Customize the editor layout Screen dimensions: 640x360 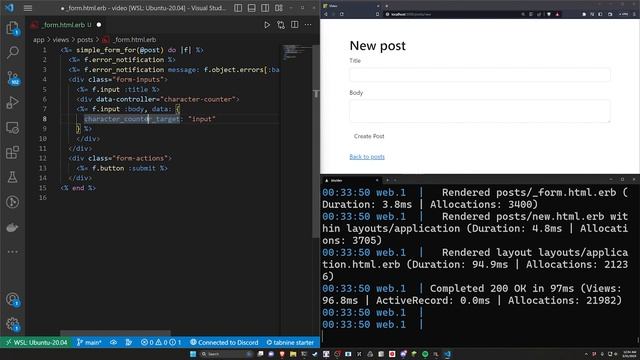point(279,8)
